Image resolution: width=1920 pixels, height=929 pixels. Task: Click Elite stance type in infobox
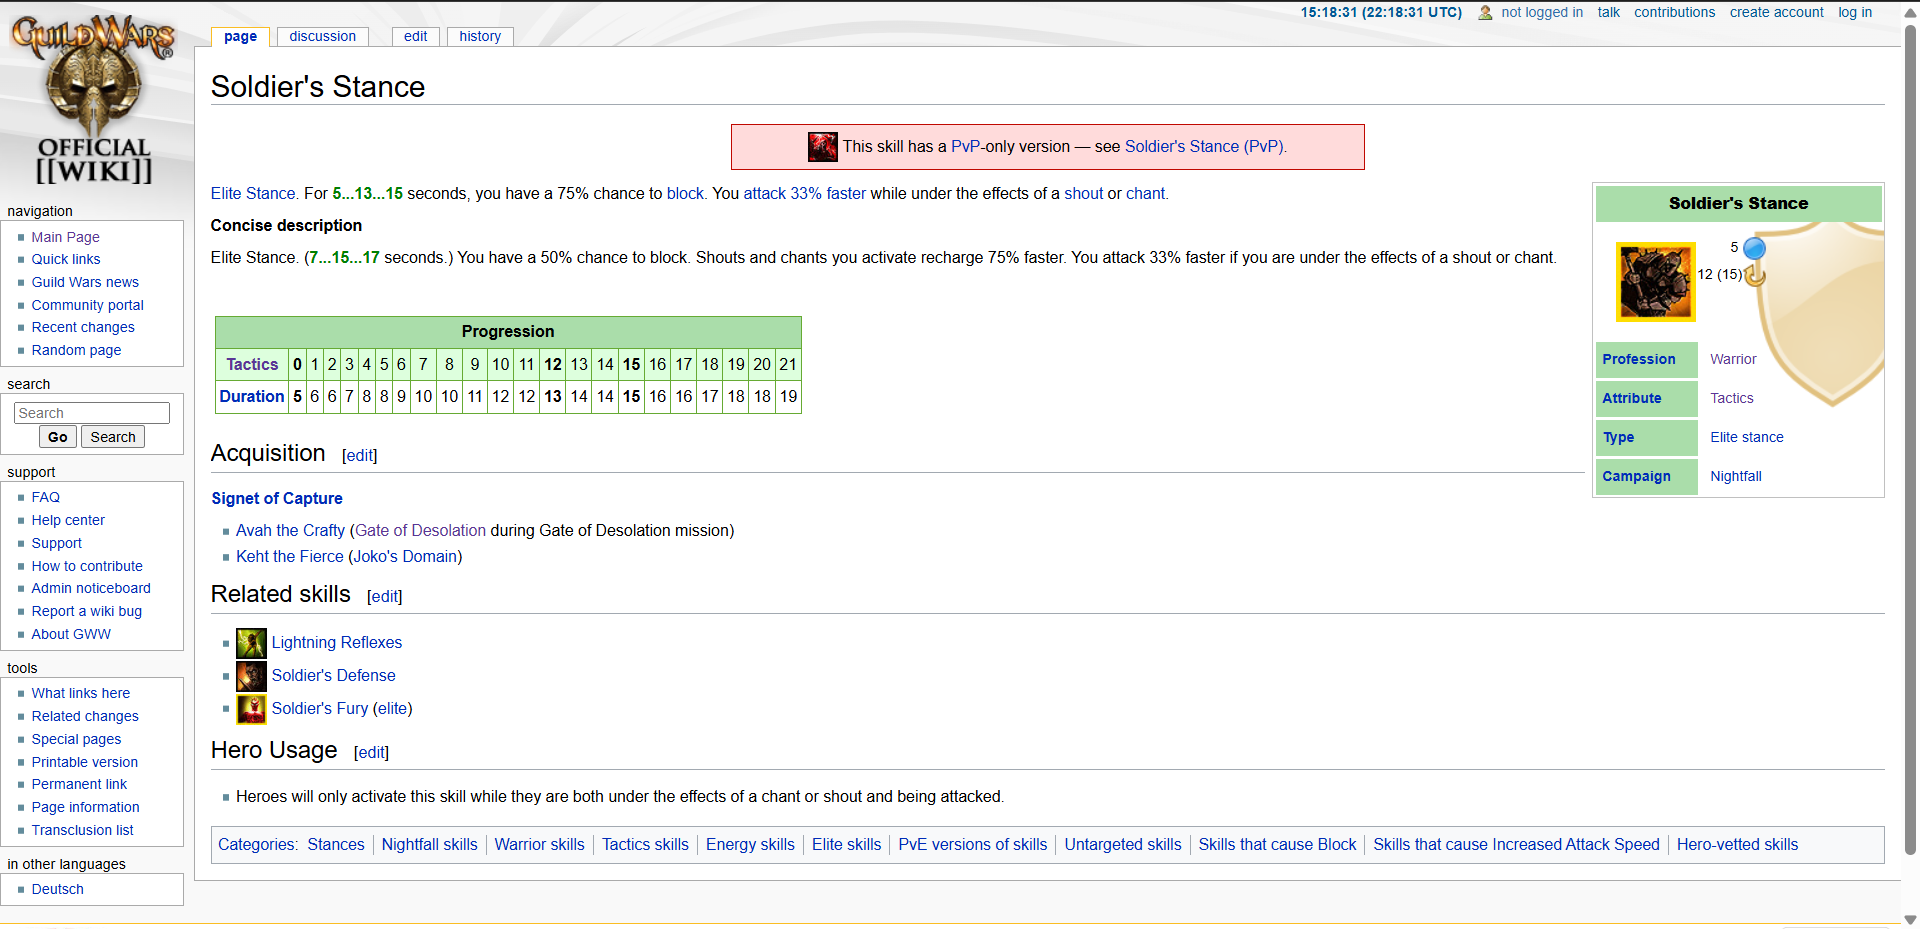click(x=1746, y=437)
